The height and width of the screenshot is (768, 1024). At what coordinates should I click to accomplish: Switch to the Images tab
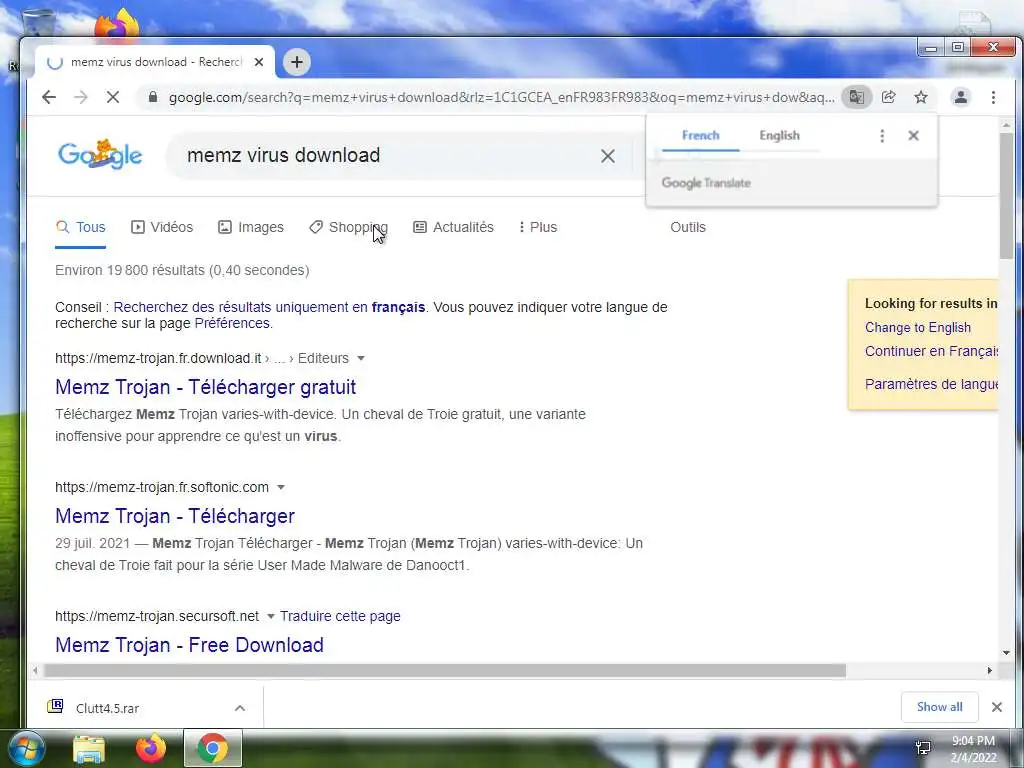[251, 227]
